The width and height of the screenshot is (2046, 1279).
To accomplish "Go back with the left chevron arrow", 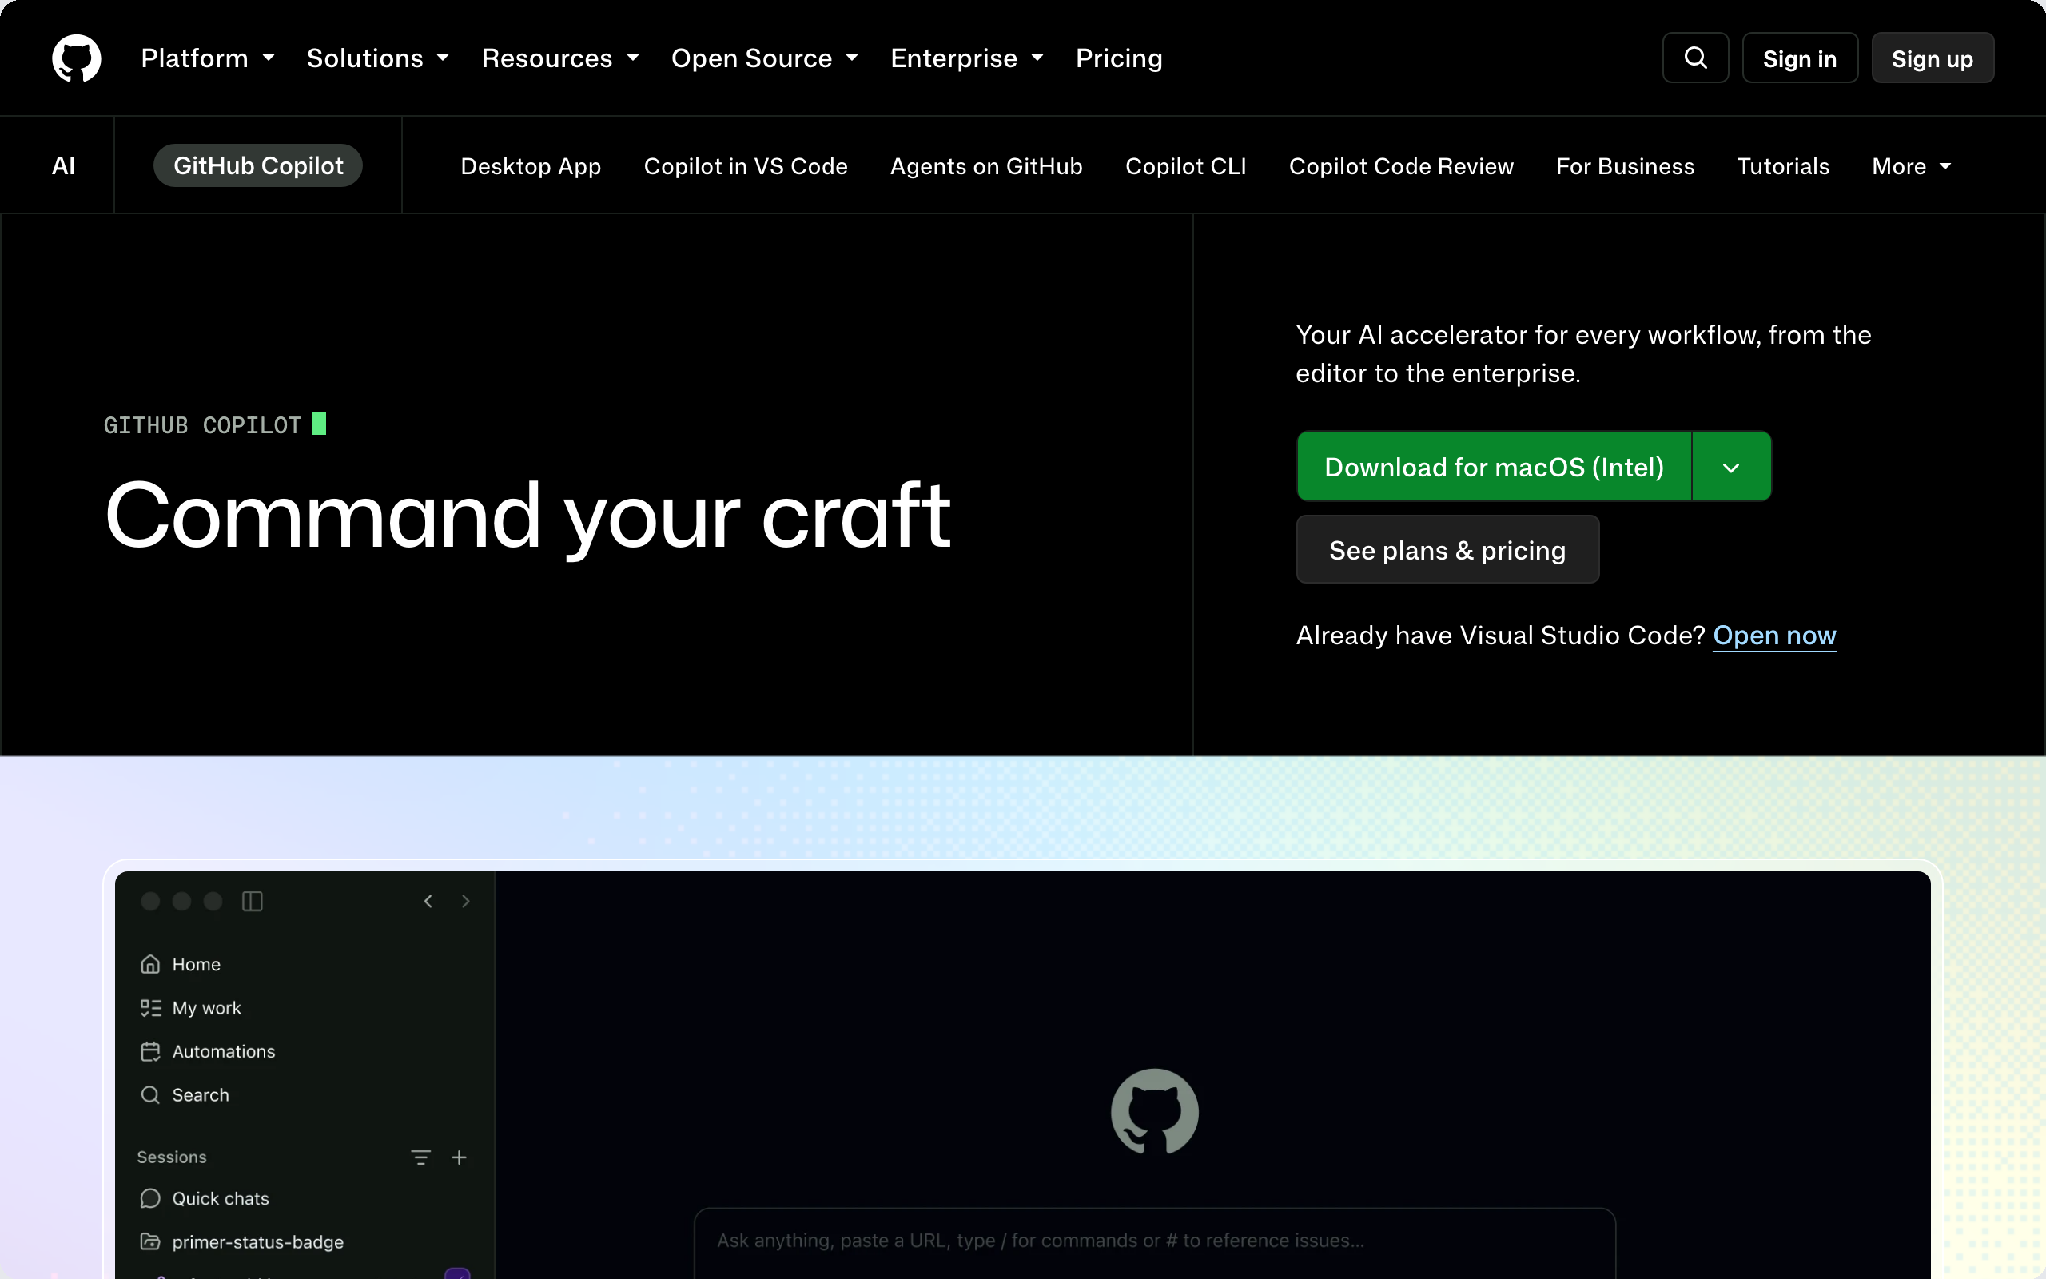I will point(428,901).
